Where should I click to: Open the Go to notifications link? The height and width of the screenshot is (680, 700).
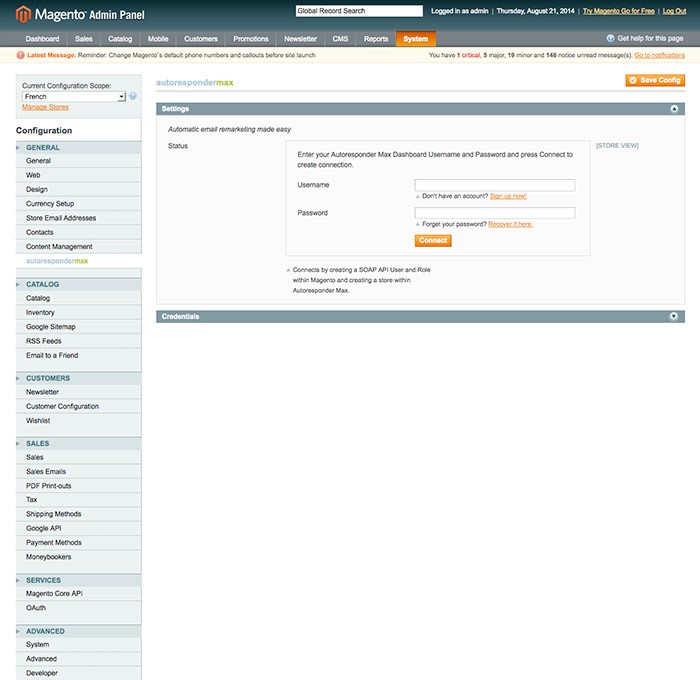coord(659,55)
